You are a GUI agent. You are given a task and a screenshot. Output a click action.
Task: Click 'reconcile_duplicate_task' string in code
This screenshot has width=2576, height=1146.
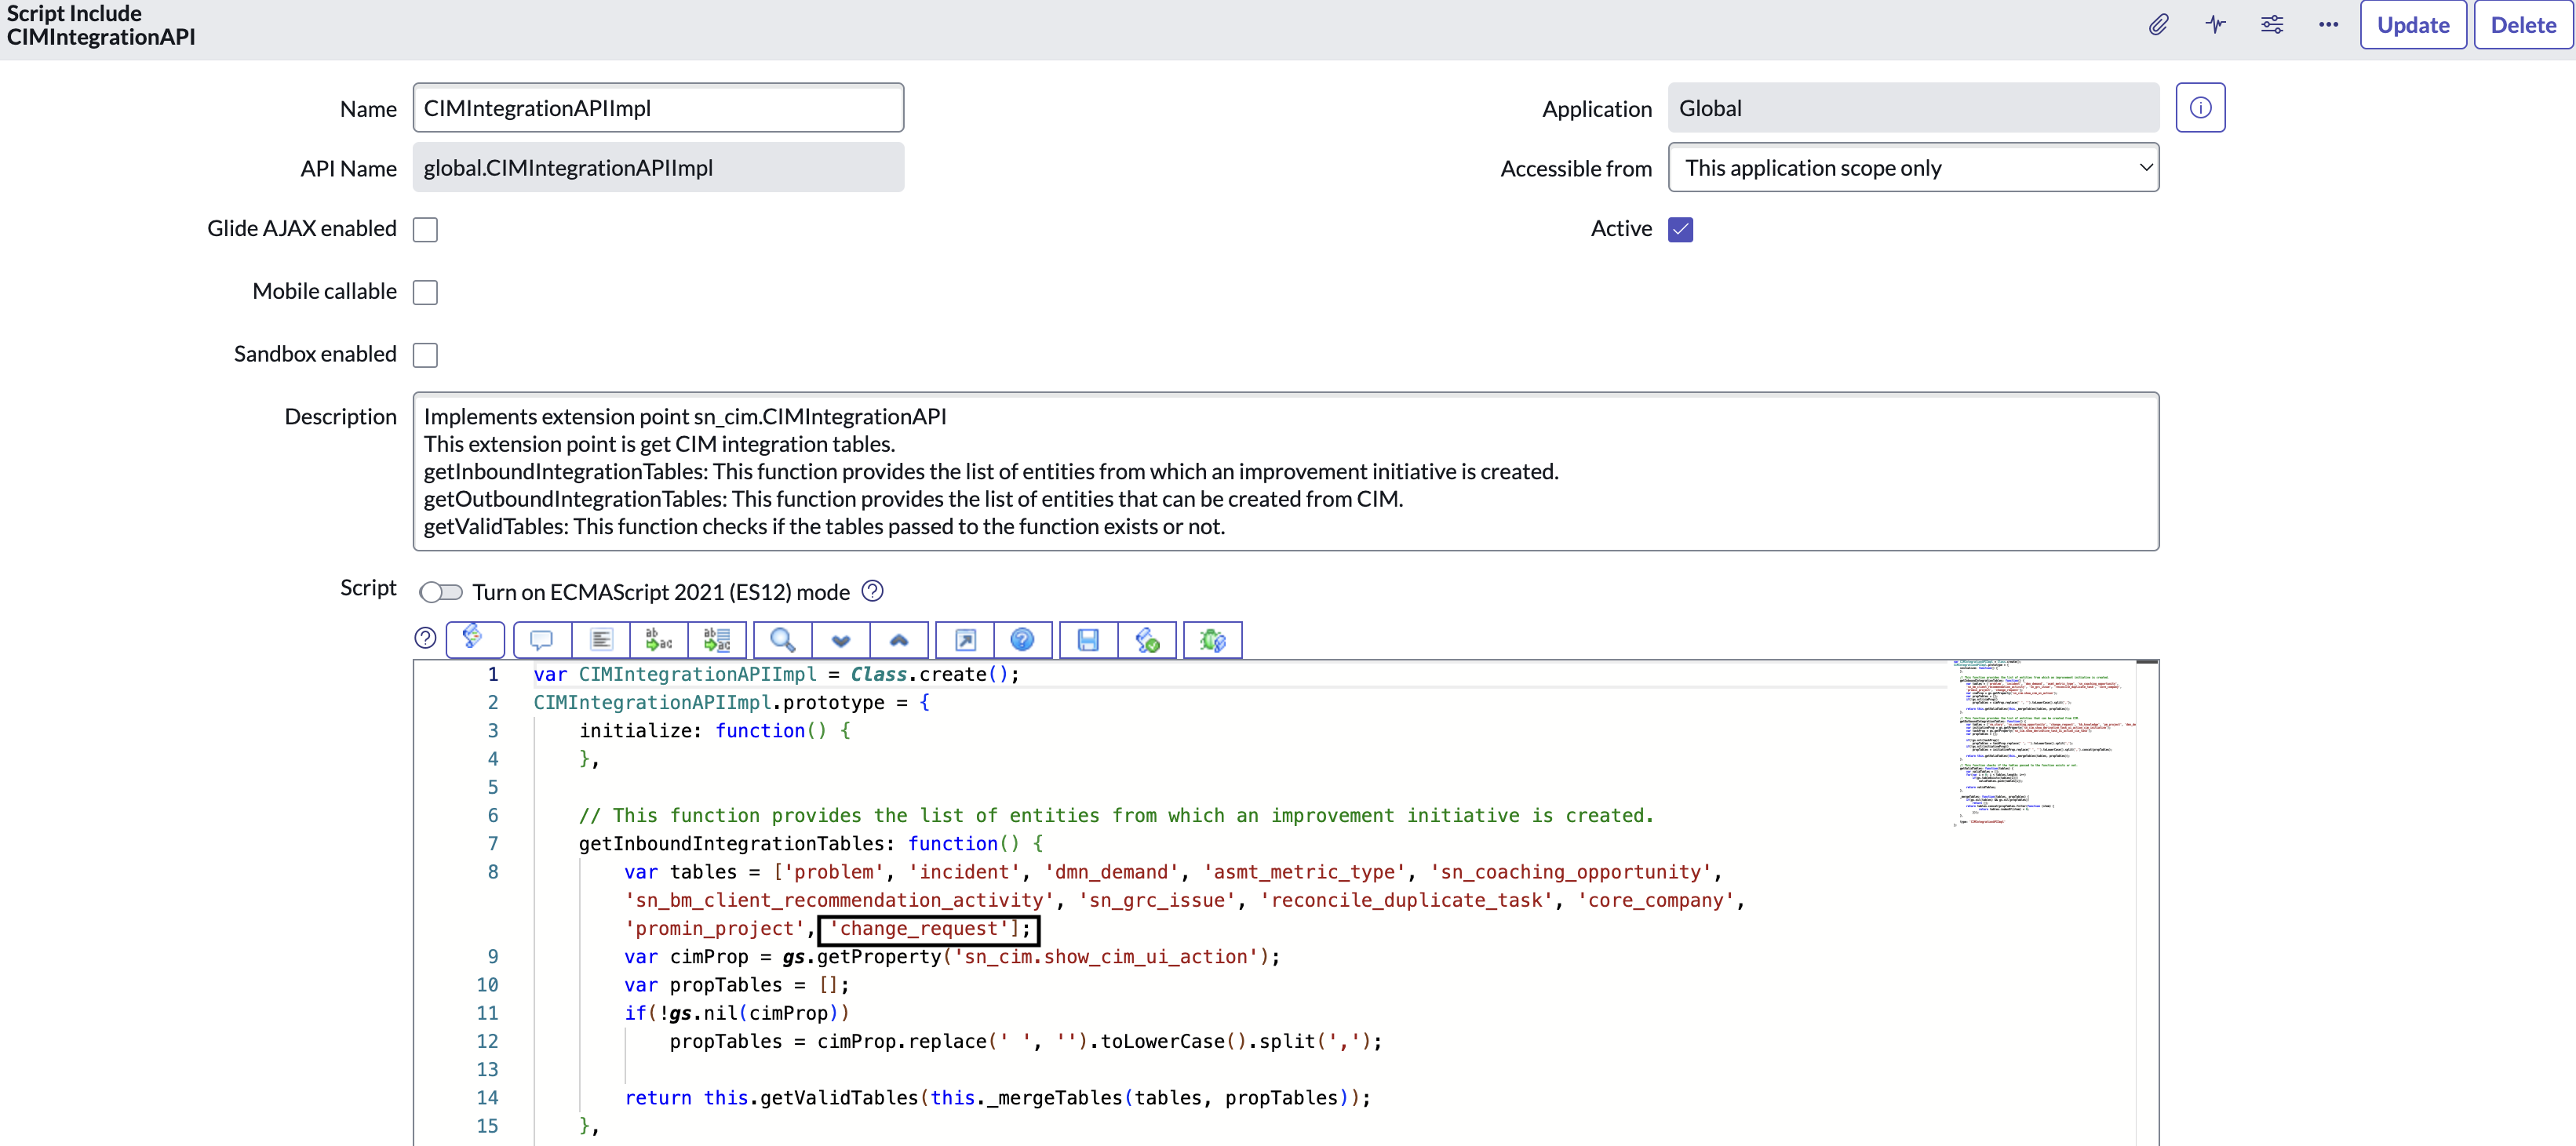1406,901
